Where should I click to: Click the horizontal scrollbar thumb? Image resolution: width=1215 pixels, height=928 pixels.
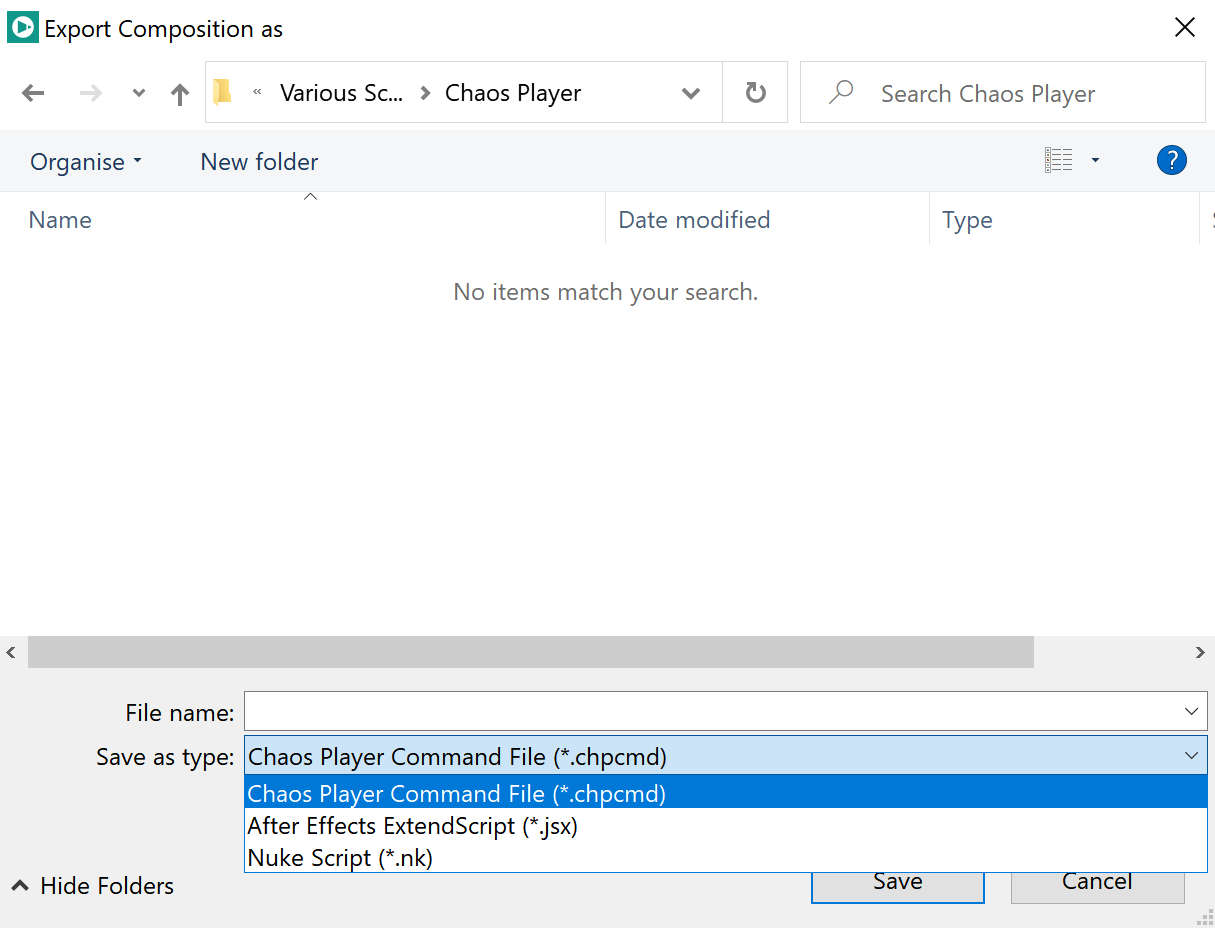coord(531,652)
